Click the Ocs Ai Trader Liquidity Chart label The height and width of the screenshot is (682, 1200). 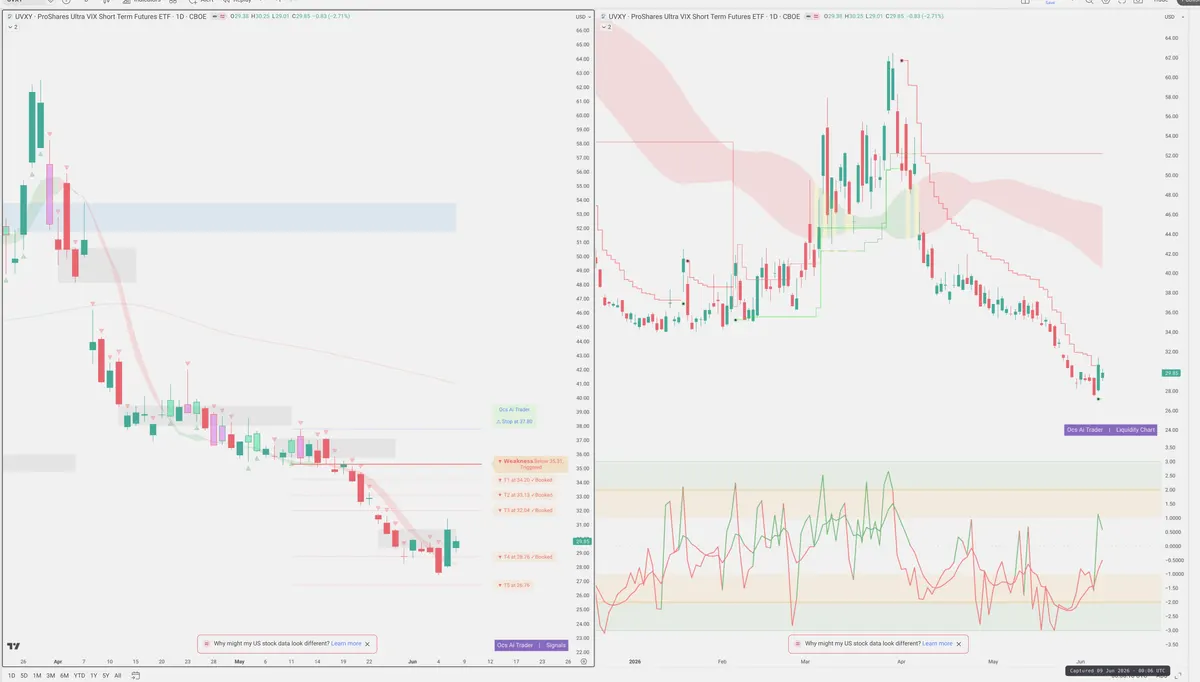1111,430
